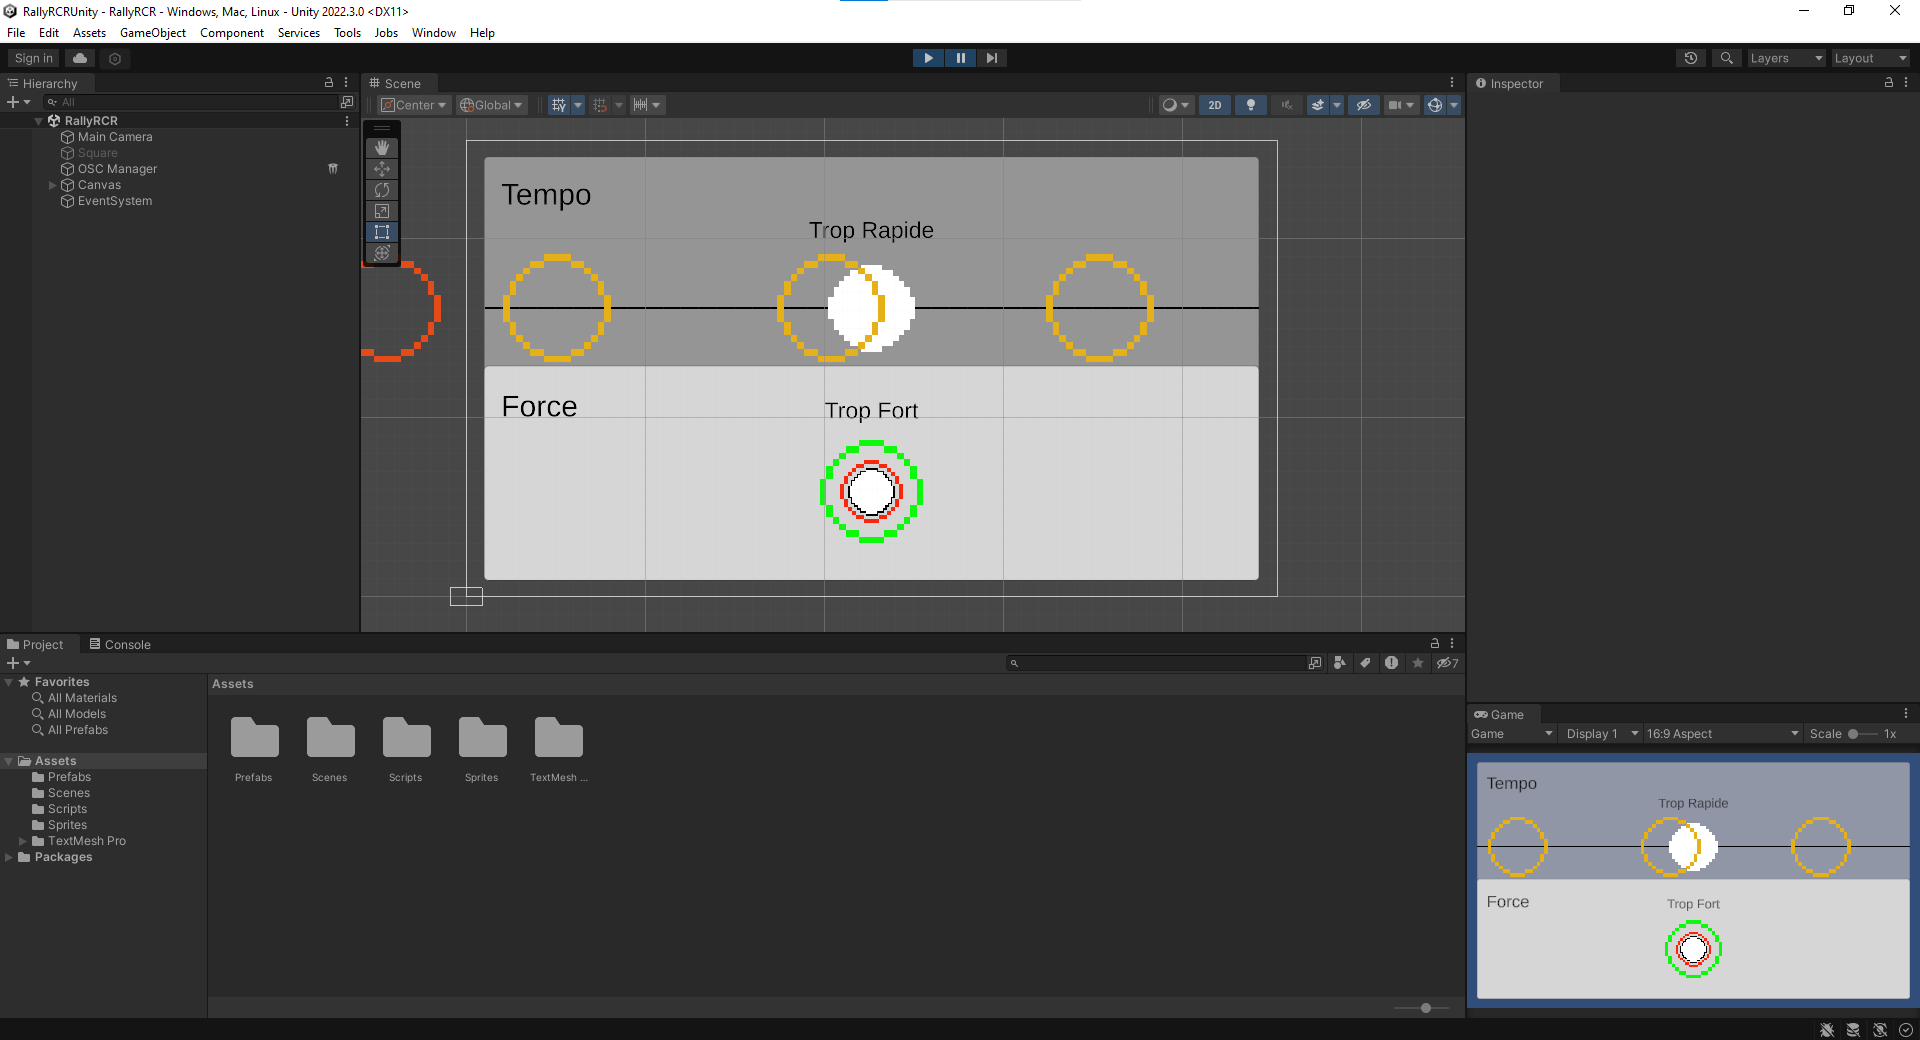Open the 16:9 Aspect dropdown

click(x=1722, y=733)
